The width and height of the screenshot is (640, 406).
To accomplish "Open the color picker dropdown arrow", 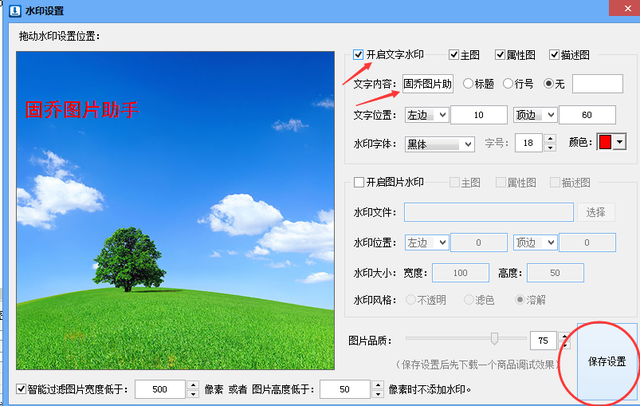I will tap(620, 142).
